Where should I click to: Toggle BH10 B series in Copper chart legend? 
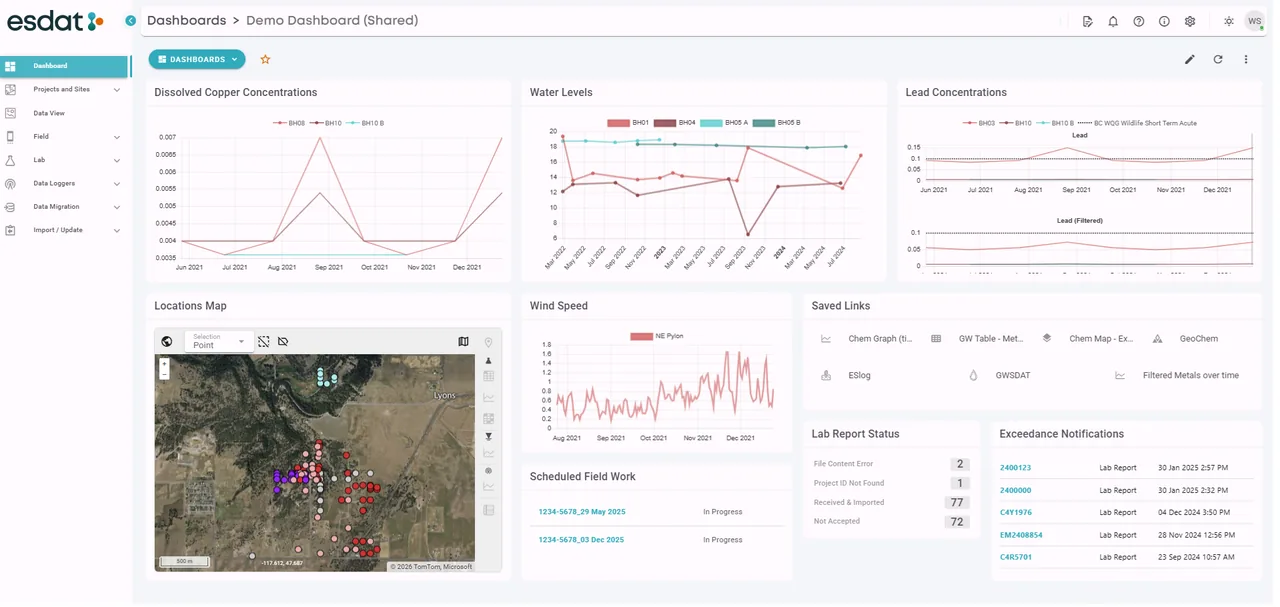[364, 123]
